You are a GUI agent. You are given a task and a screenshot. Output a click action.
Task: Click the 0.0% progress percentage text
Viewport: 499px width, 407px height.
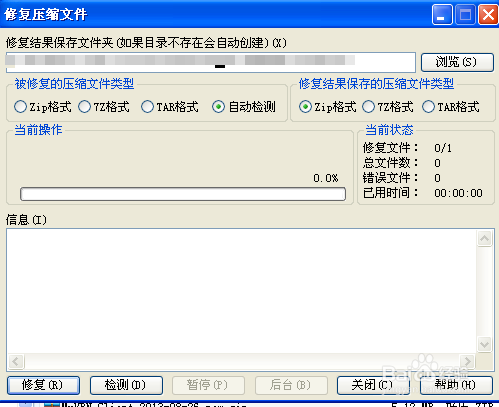coord(326,178)
